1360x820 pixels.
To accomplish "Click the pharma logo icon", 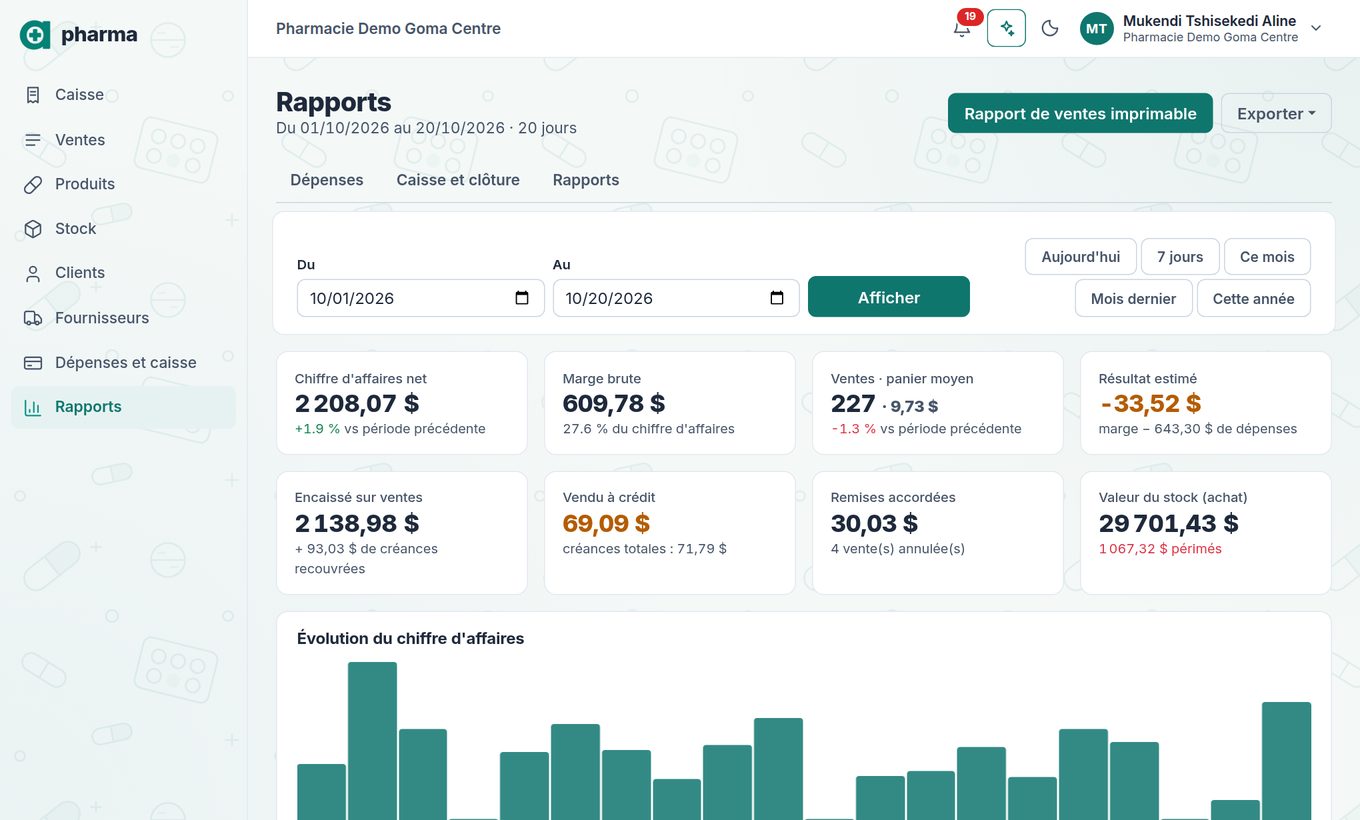I will point(35,35).
